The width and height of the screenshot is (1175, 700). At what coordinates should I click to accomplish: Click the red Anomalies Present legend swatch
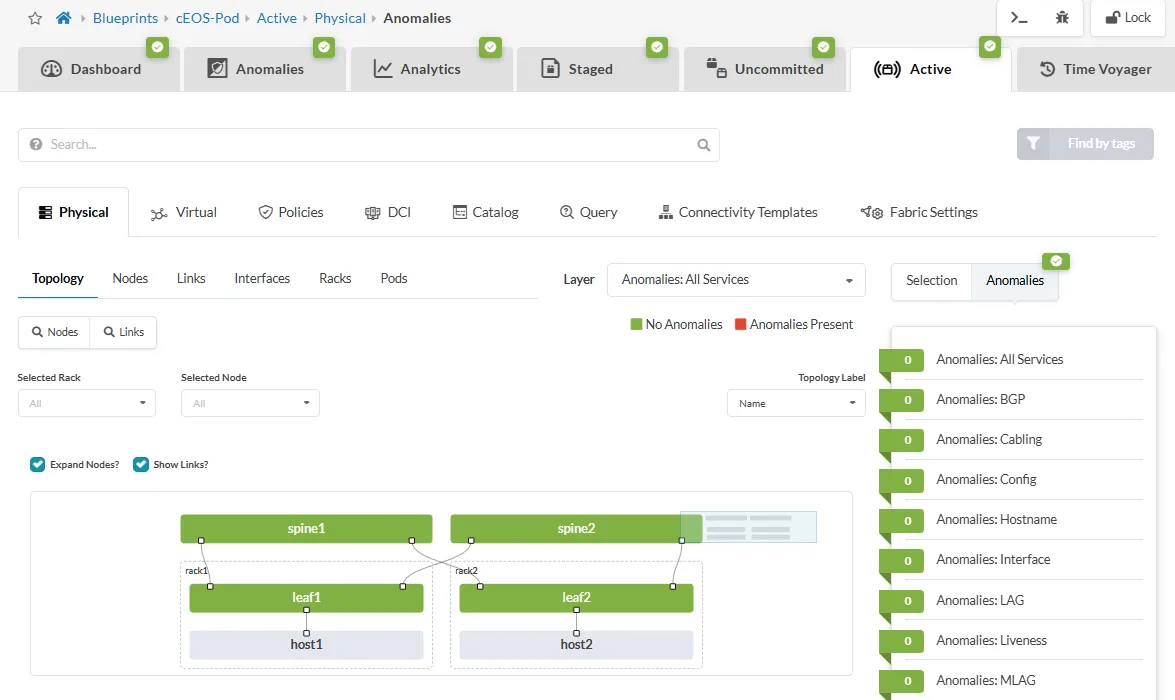(x=740, y=325)
